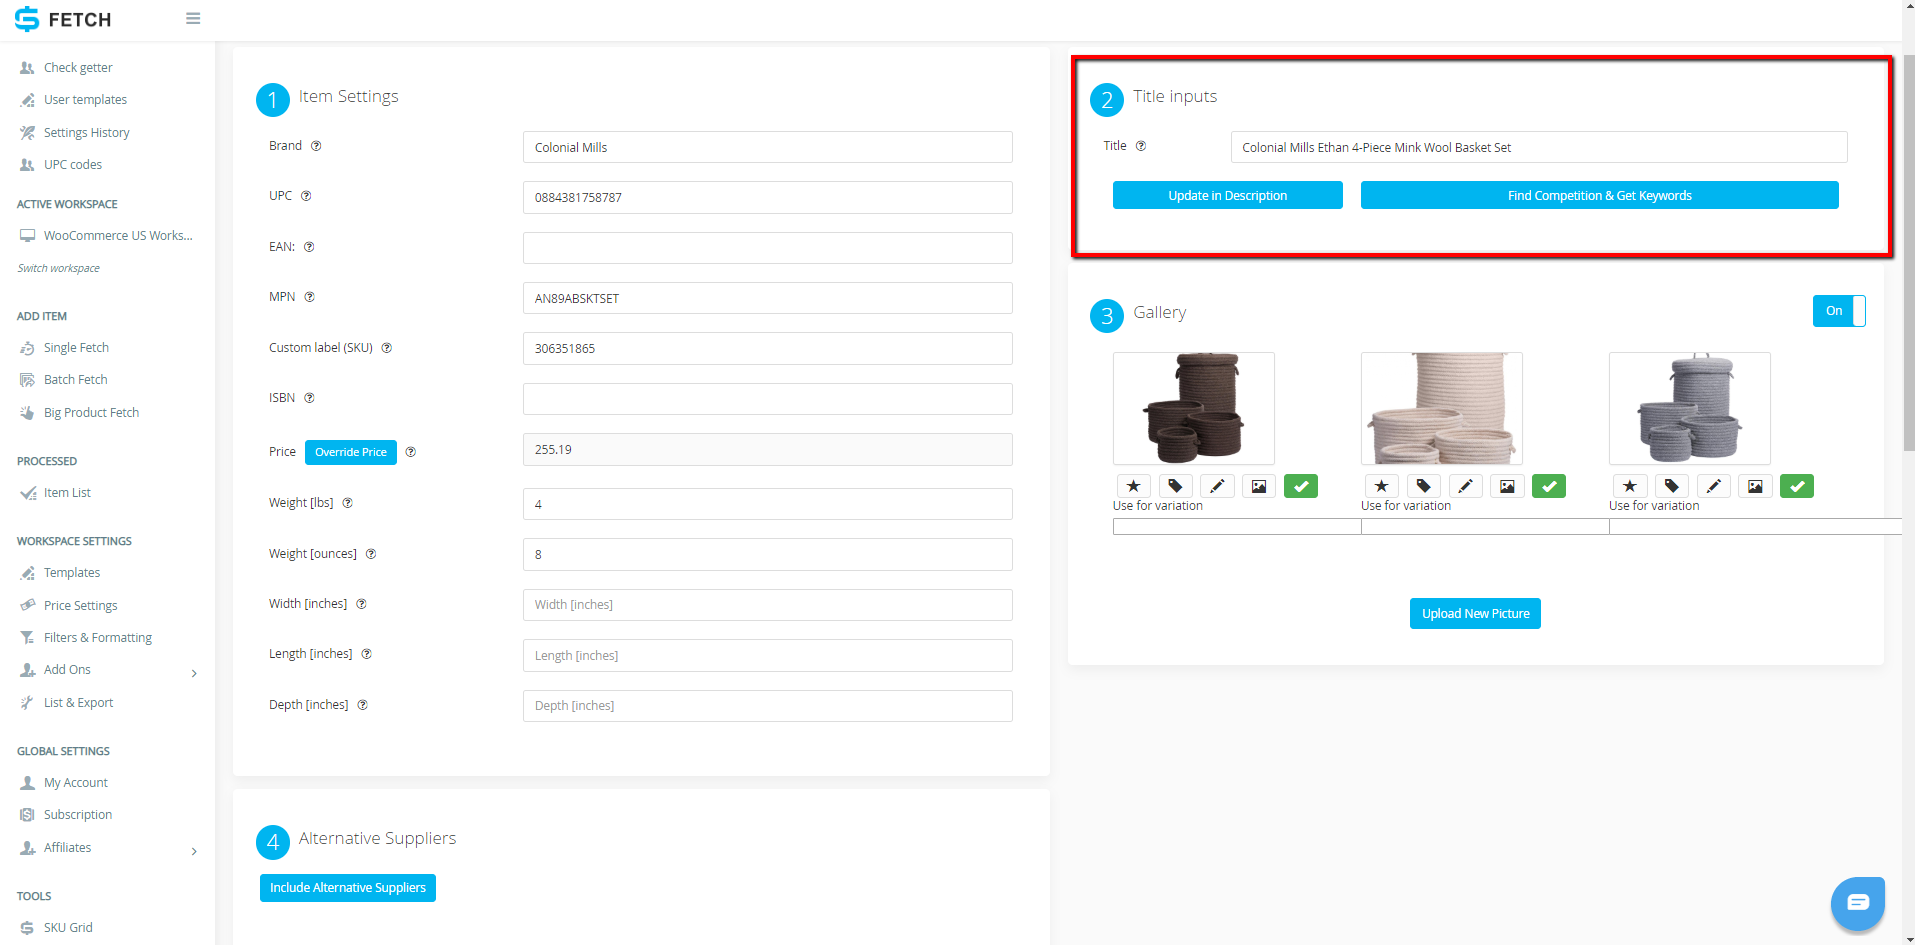Viewport: 1915px width, 945px height.
Task: Select the gray basket set thumbnail
Action: click(x=1690, y=408)
